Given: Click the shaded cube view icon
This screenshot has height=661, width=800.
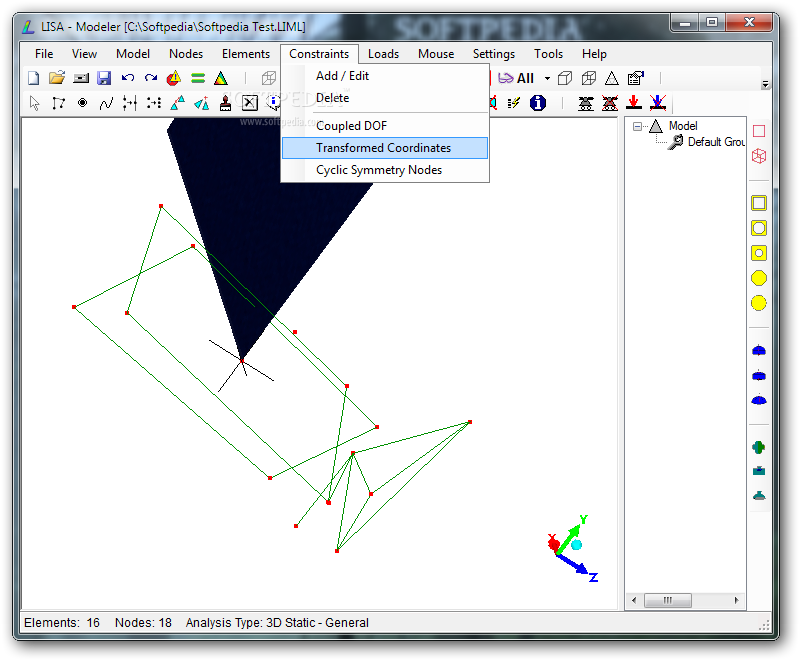Looking at the screenshot, I should (x=565, y=78).
